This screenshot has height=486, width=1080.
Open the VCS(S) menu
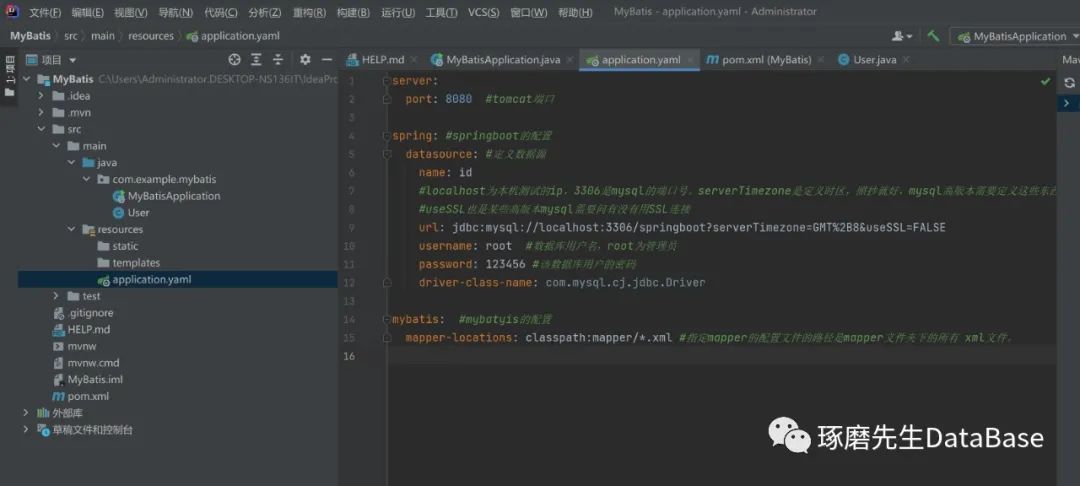[x=484, y=12]
